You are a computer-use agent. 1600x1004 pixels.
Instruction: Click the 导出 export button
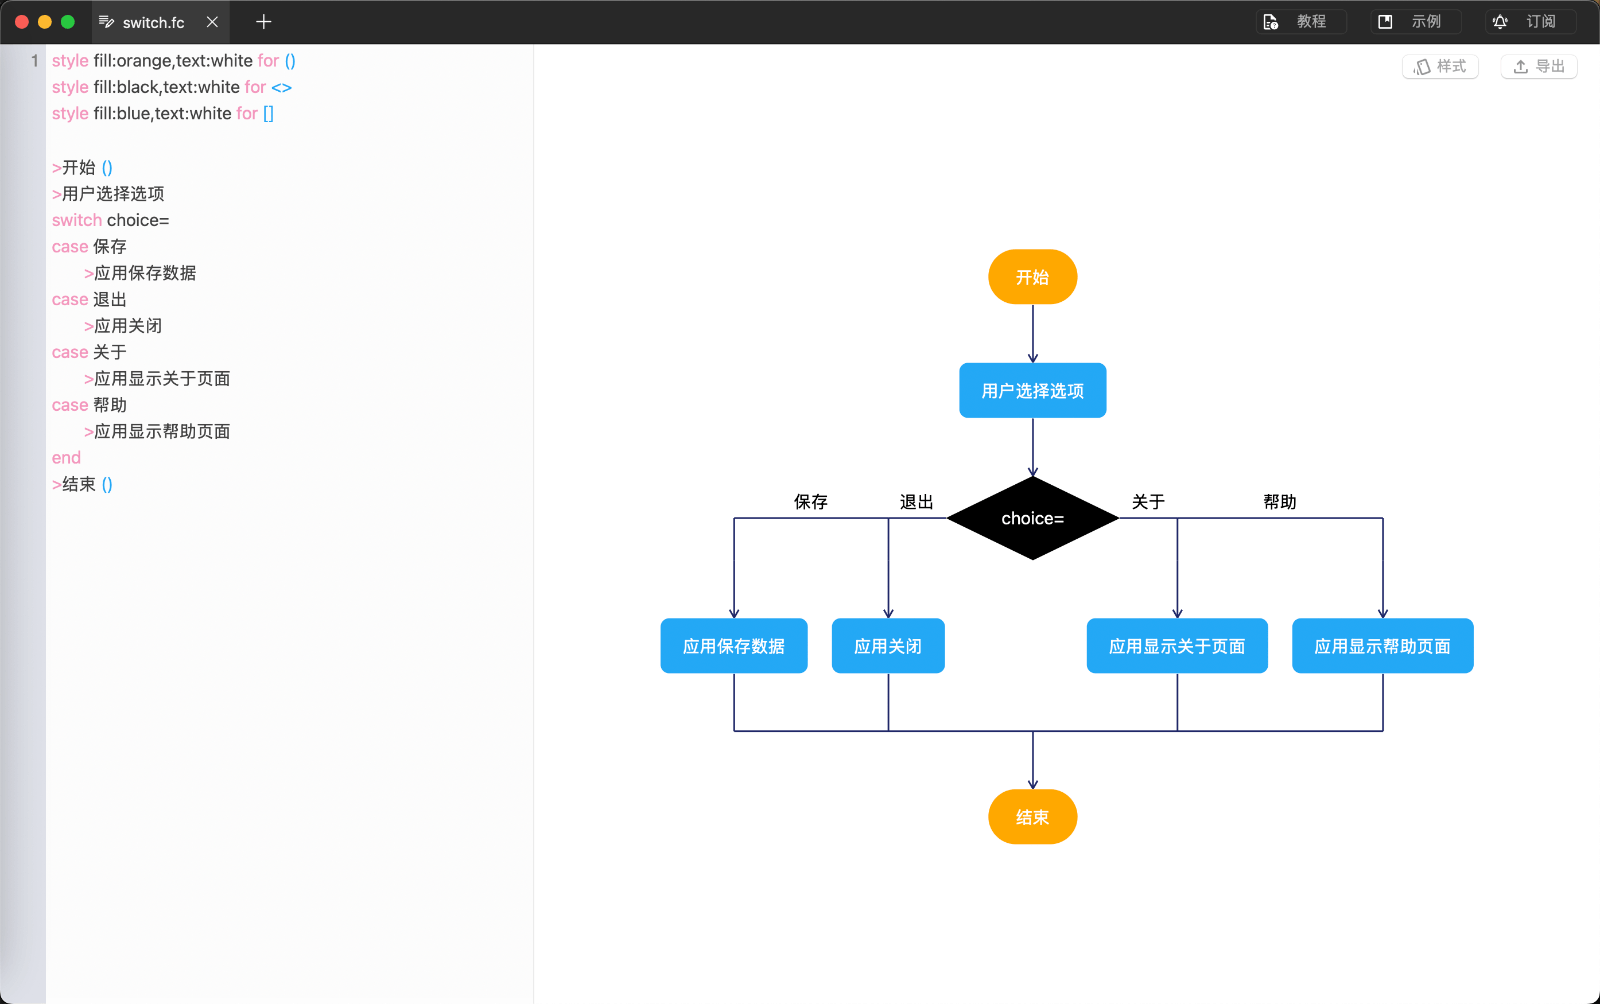tap(1539, 67)
